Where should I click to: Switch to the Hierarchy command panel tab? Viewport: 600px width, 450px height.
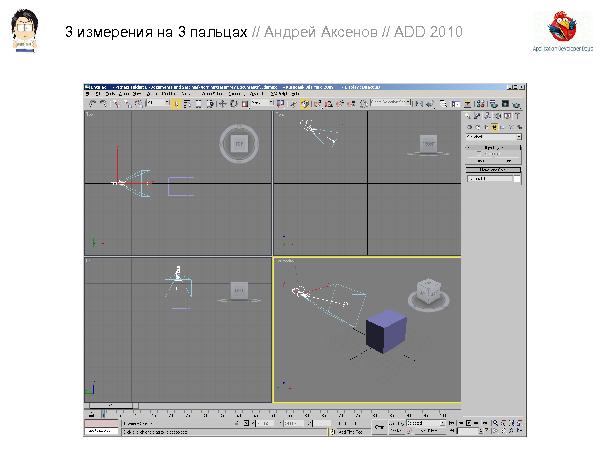click(487, 116)
